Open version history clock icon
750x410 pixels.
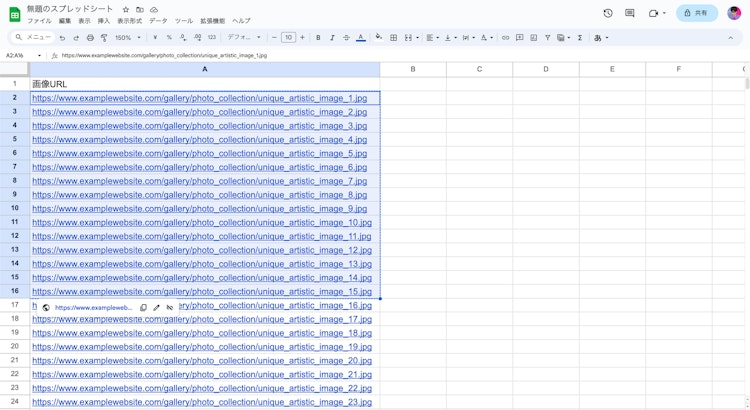pos(608,13)
